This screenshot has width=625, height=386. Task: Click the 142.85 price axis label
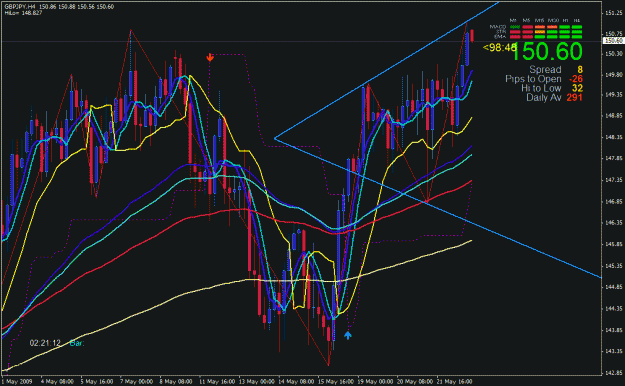614,373
